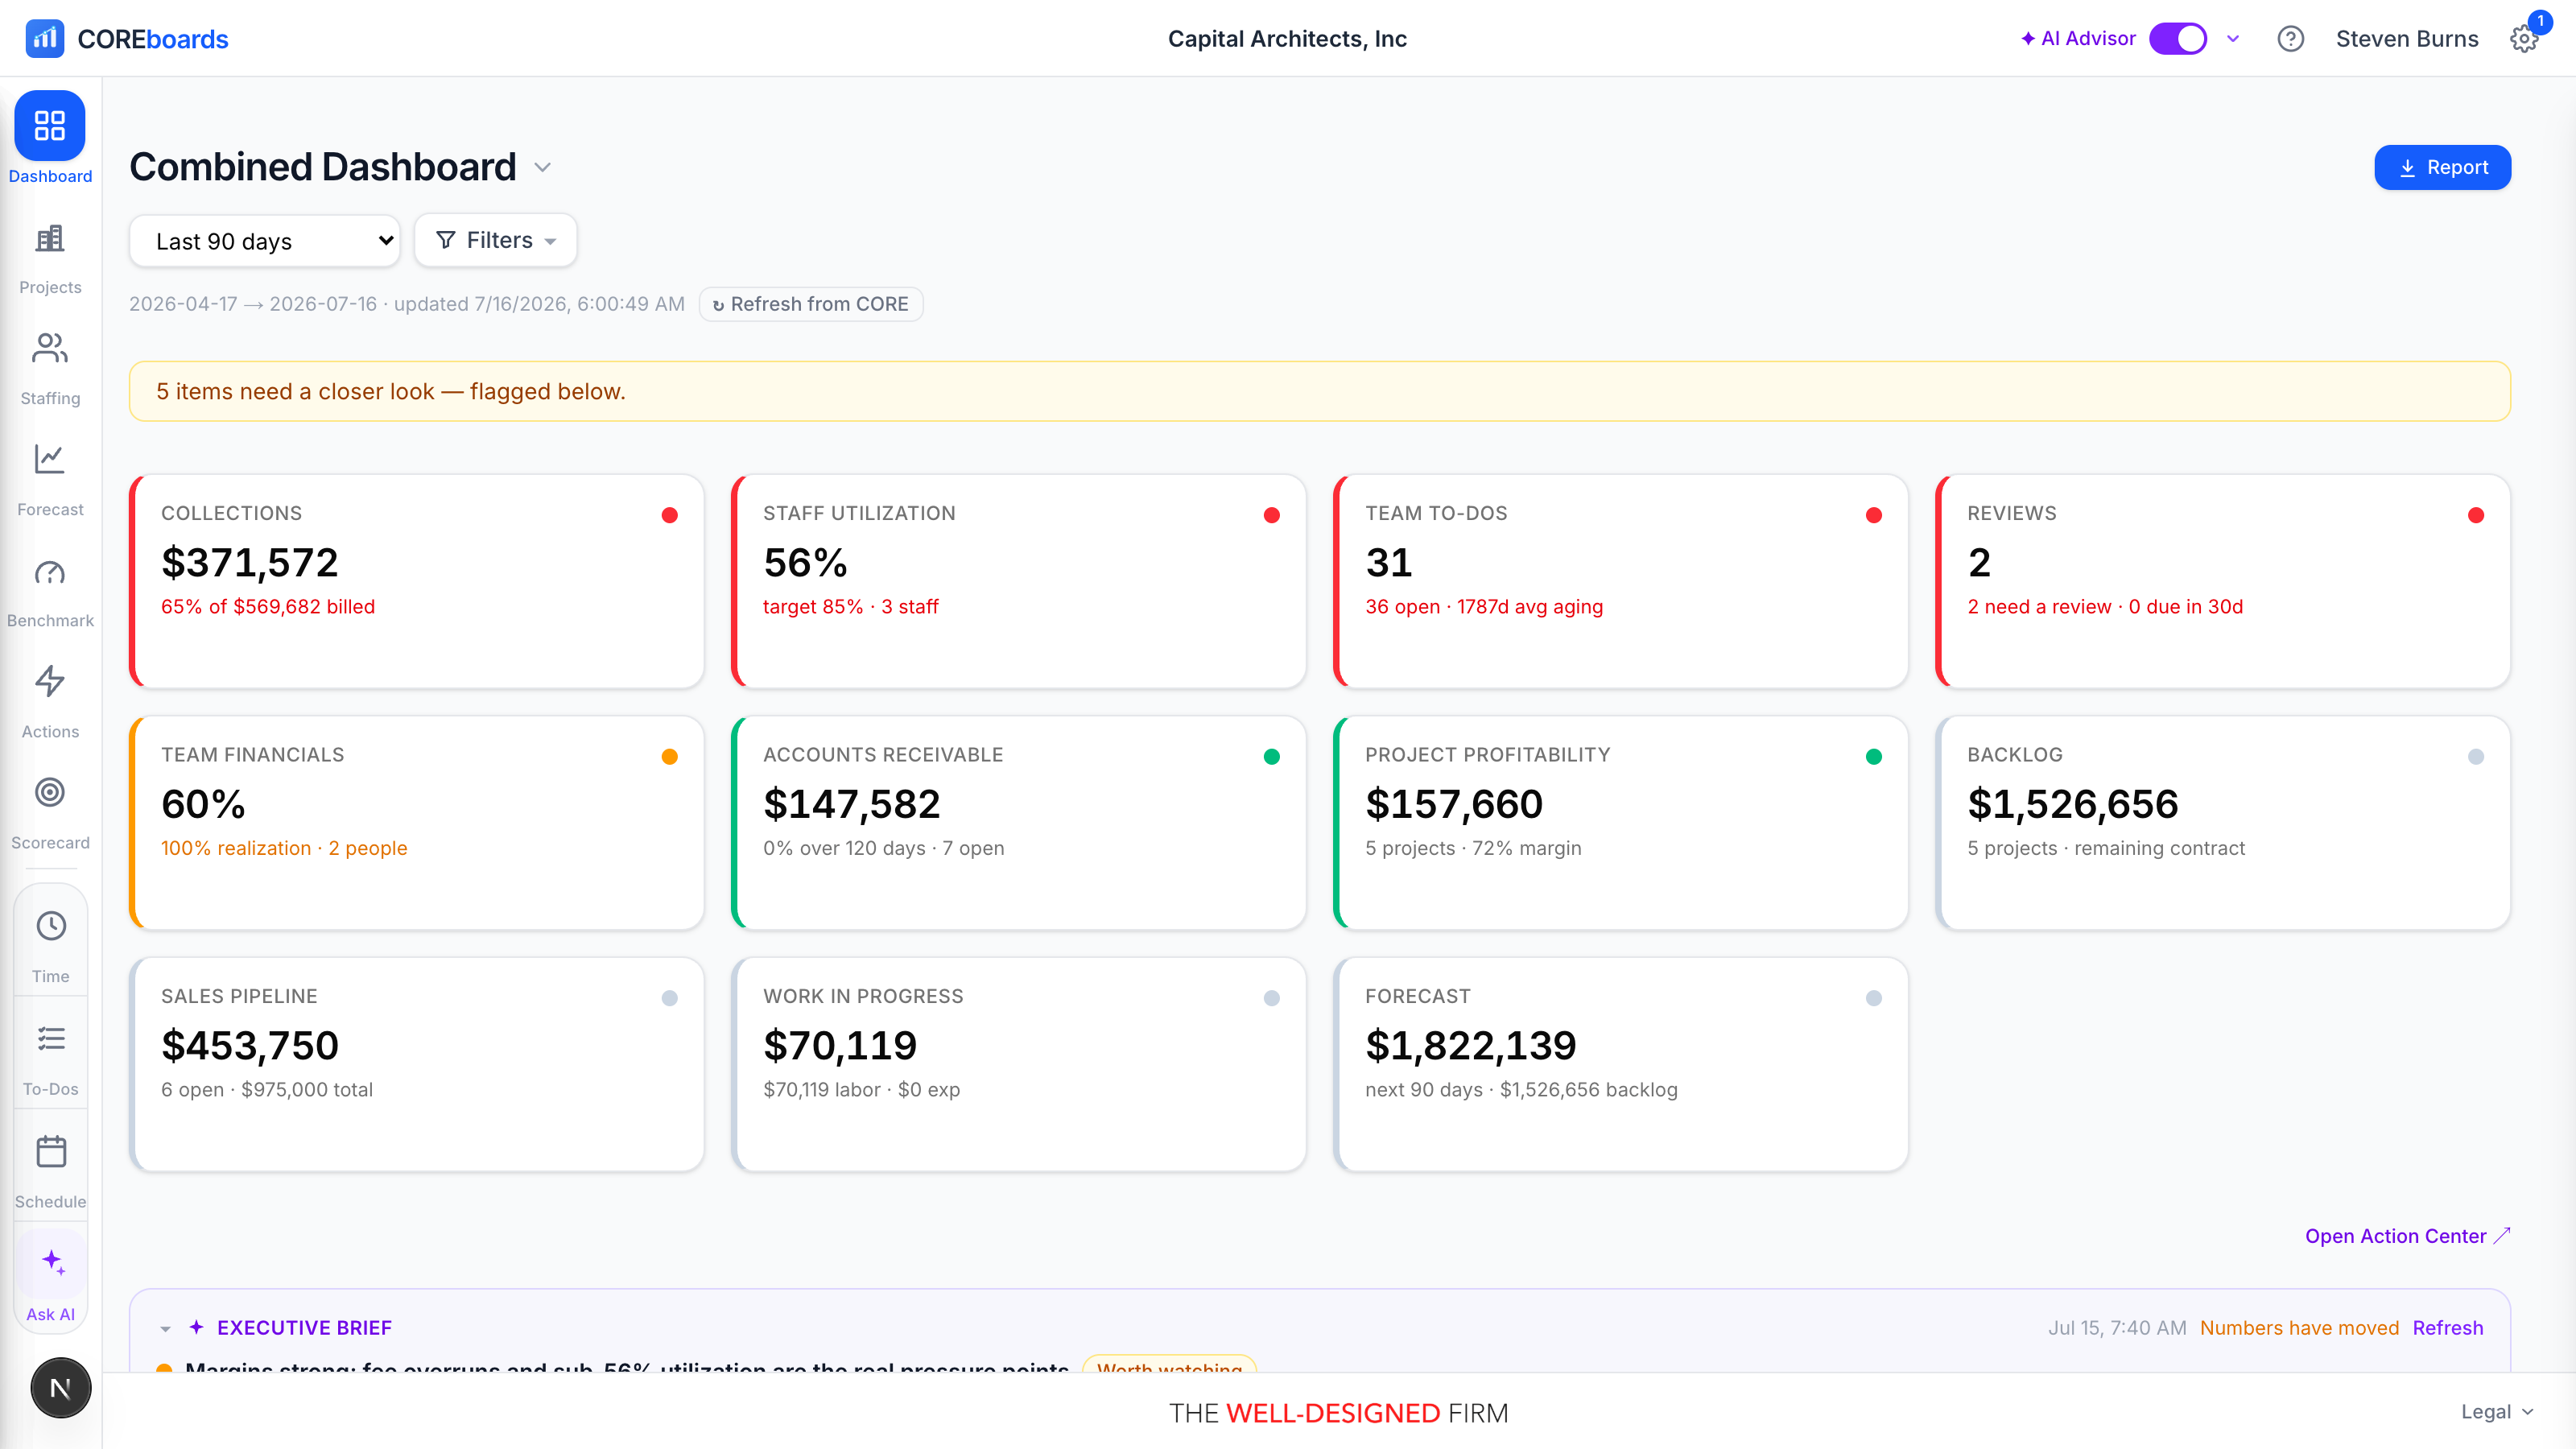The width and height of the screenshot is (2576, 1449).
Task: Click the Report download button
Action: (2442, 167)
